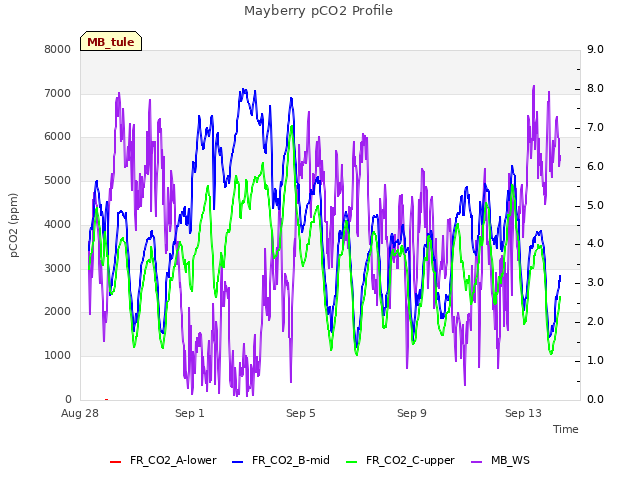Click the Sep 9 date tick label
The height and width of the screenshot is (480, 640).
(412, 413)
